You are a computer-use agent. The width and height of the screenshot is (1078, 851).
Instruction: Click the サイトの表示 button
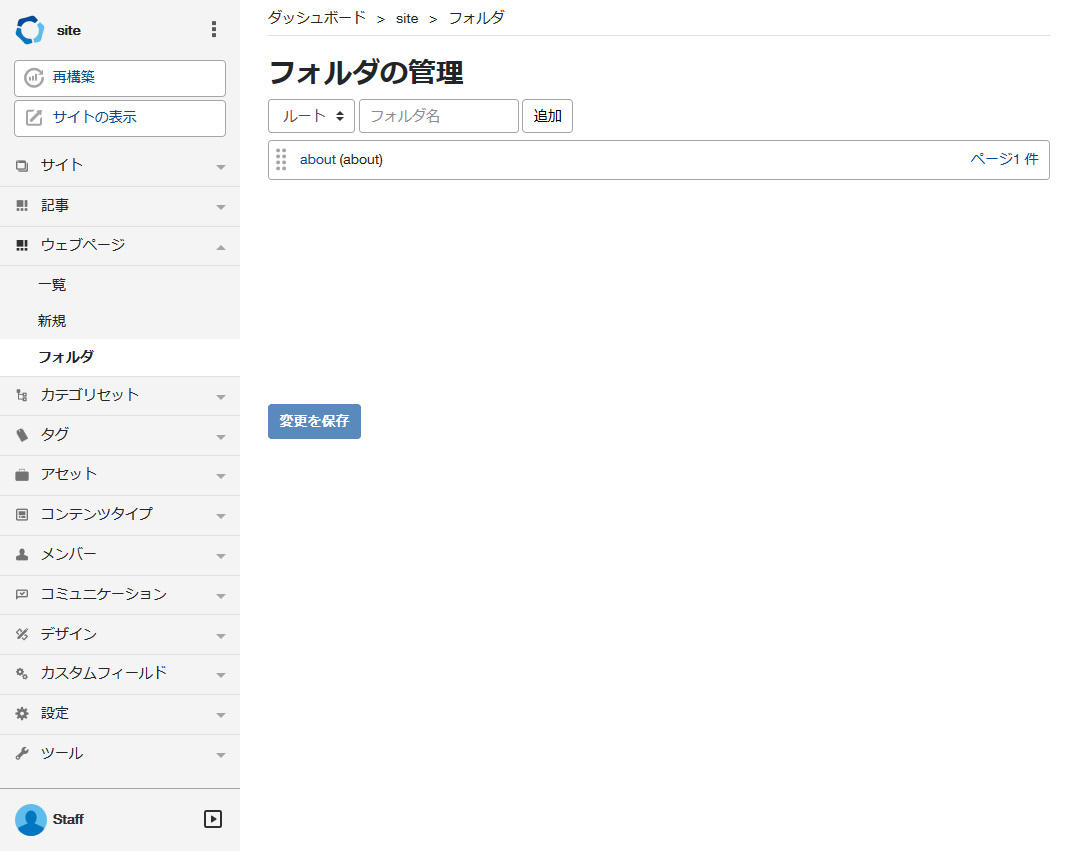coord(120,118)
